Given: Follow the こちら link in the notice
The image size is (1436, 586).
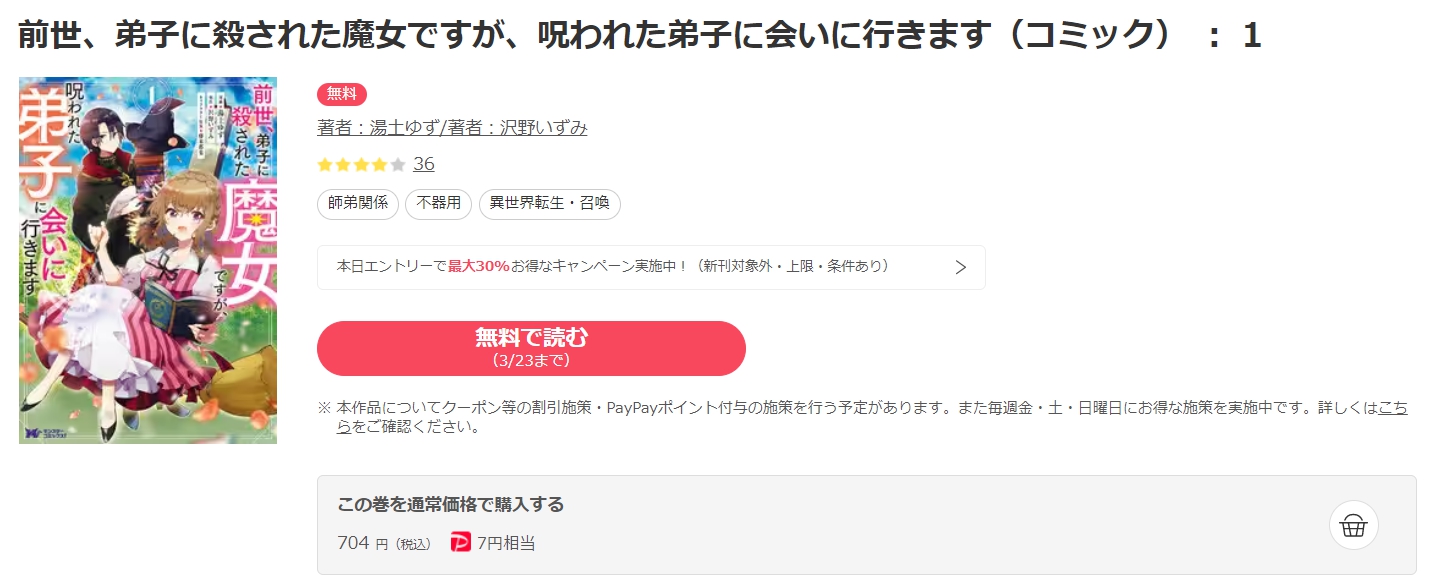Looking at the screenshot, I should pos(1393,408).
